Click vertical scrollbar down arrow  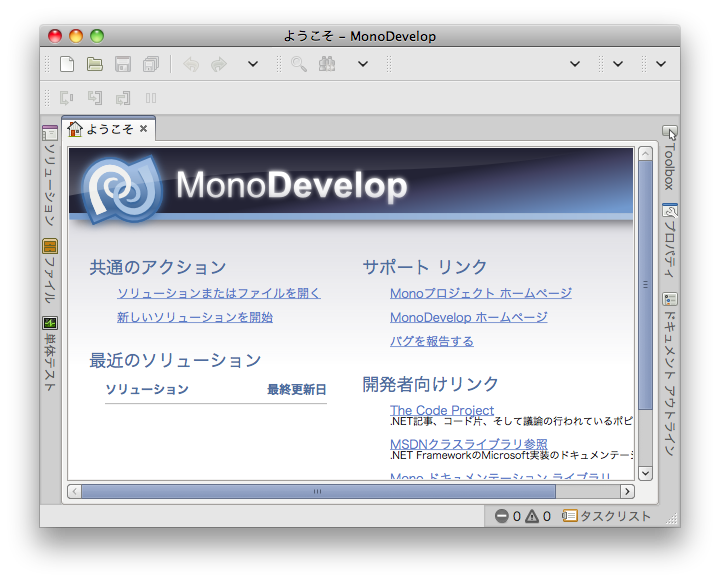point(645,473)
